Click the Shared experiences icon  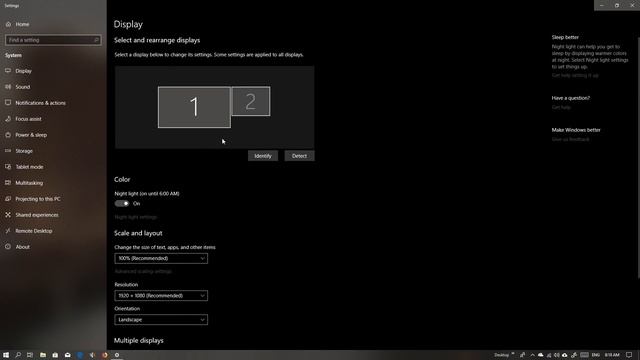point(8,214)
